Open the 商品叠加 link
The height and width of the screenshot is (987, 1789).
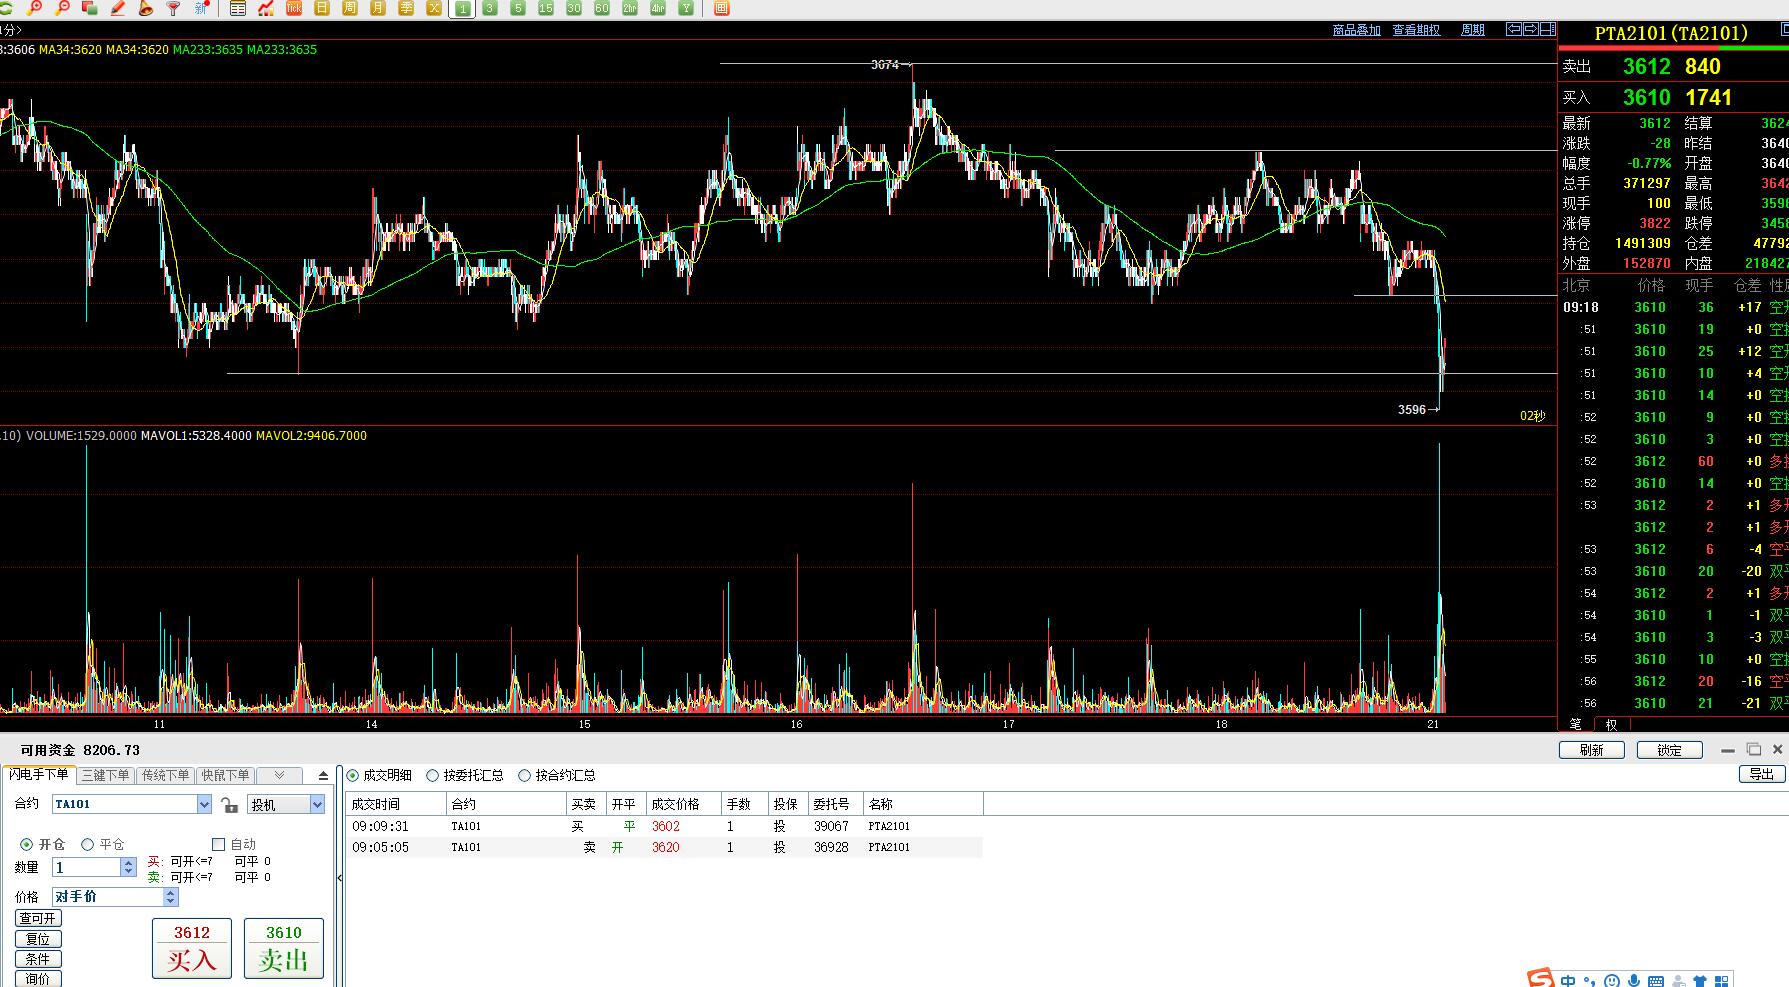pyautogui.click(x=1356, y=30)
